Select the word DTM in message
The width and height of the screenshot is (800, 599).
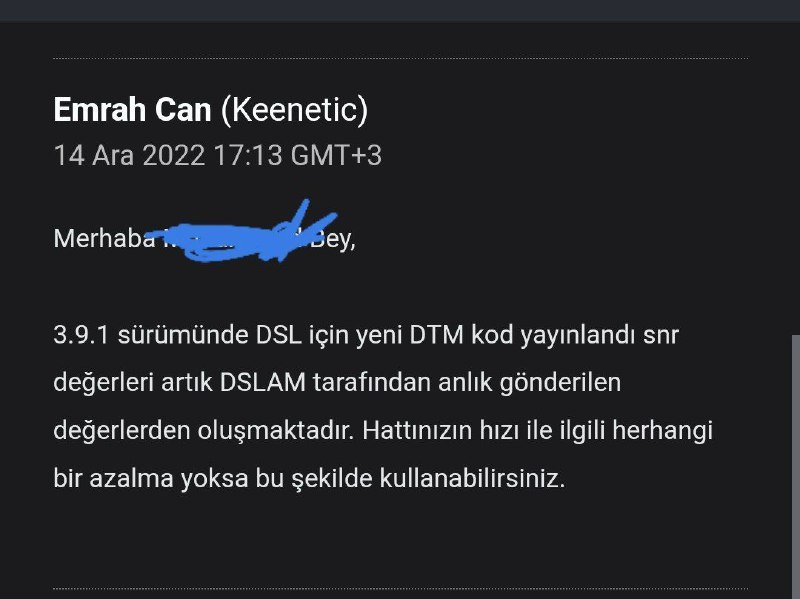pos(436,335)
